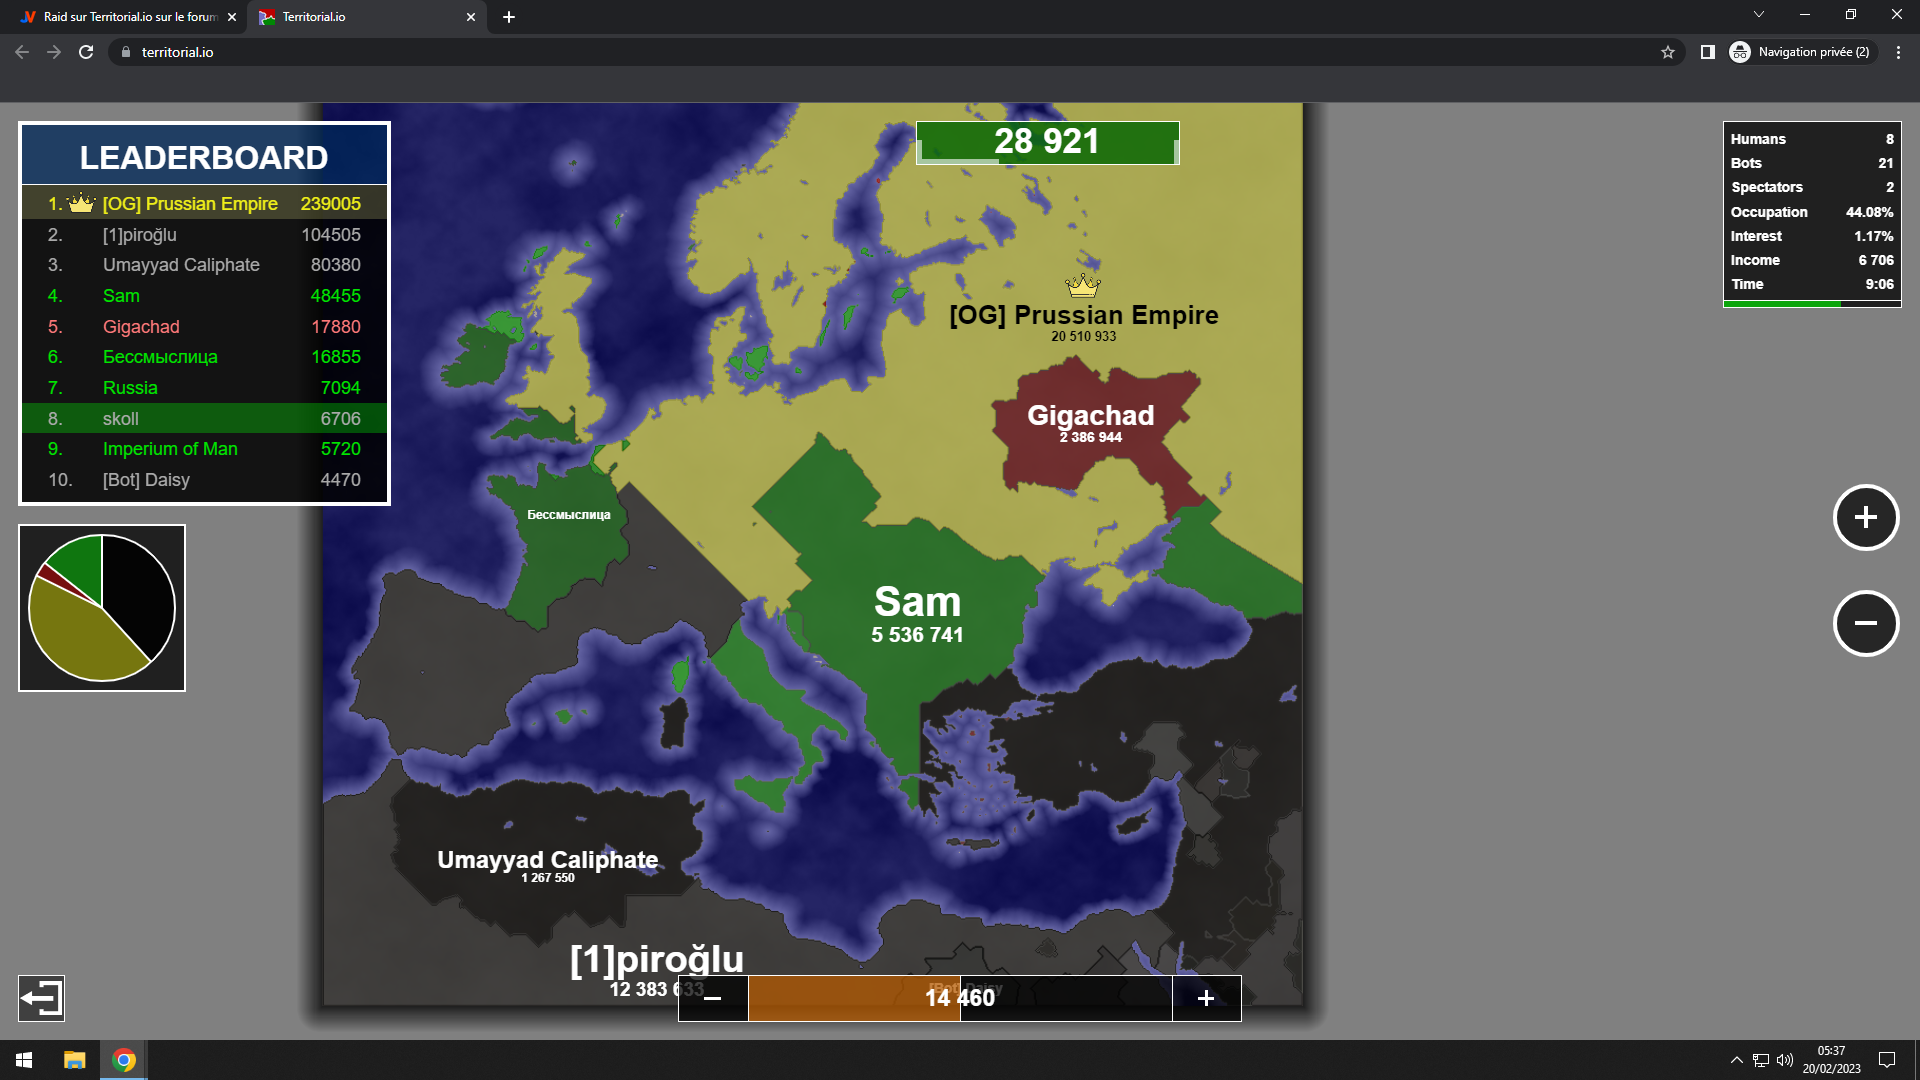Reload the territorial.io page
1920x1080 pixels.
[86, 52]
